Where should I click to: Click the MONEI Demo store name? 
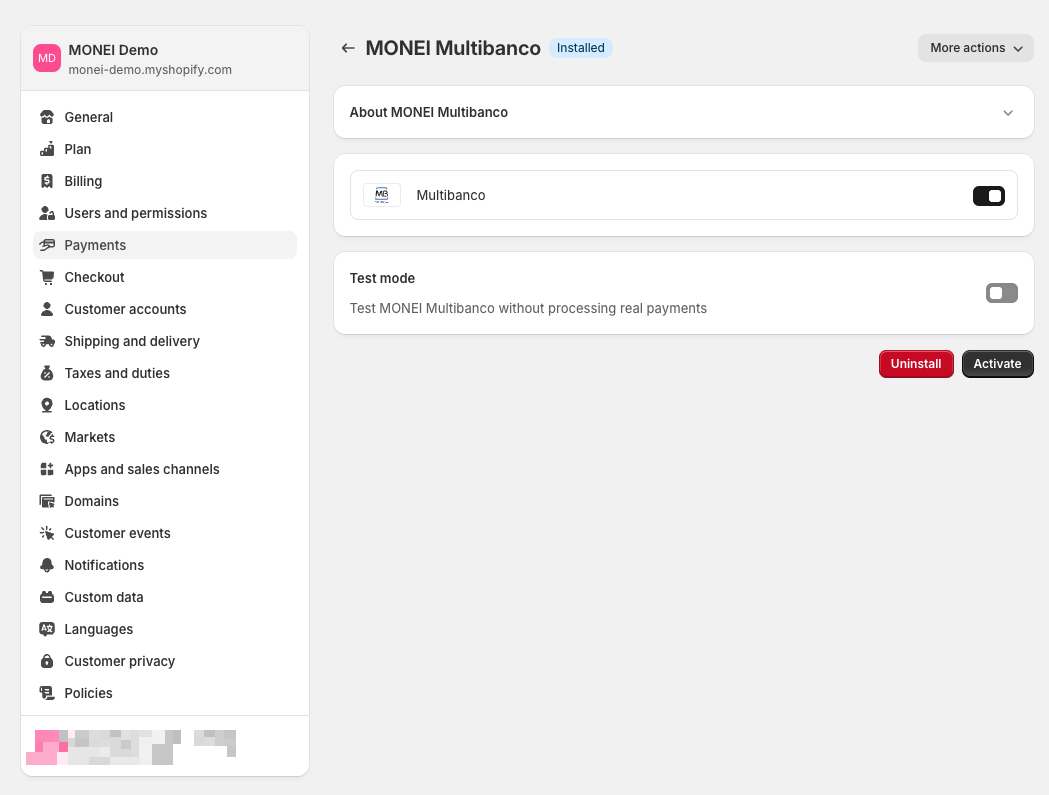tap(113, 50)
